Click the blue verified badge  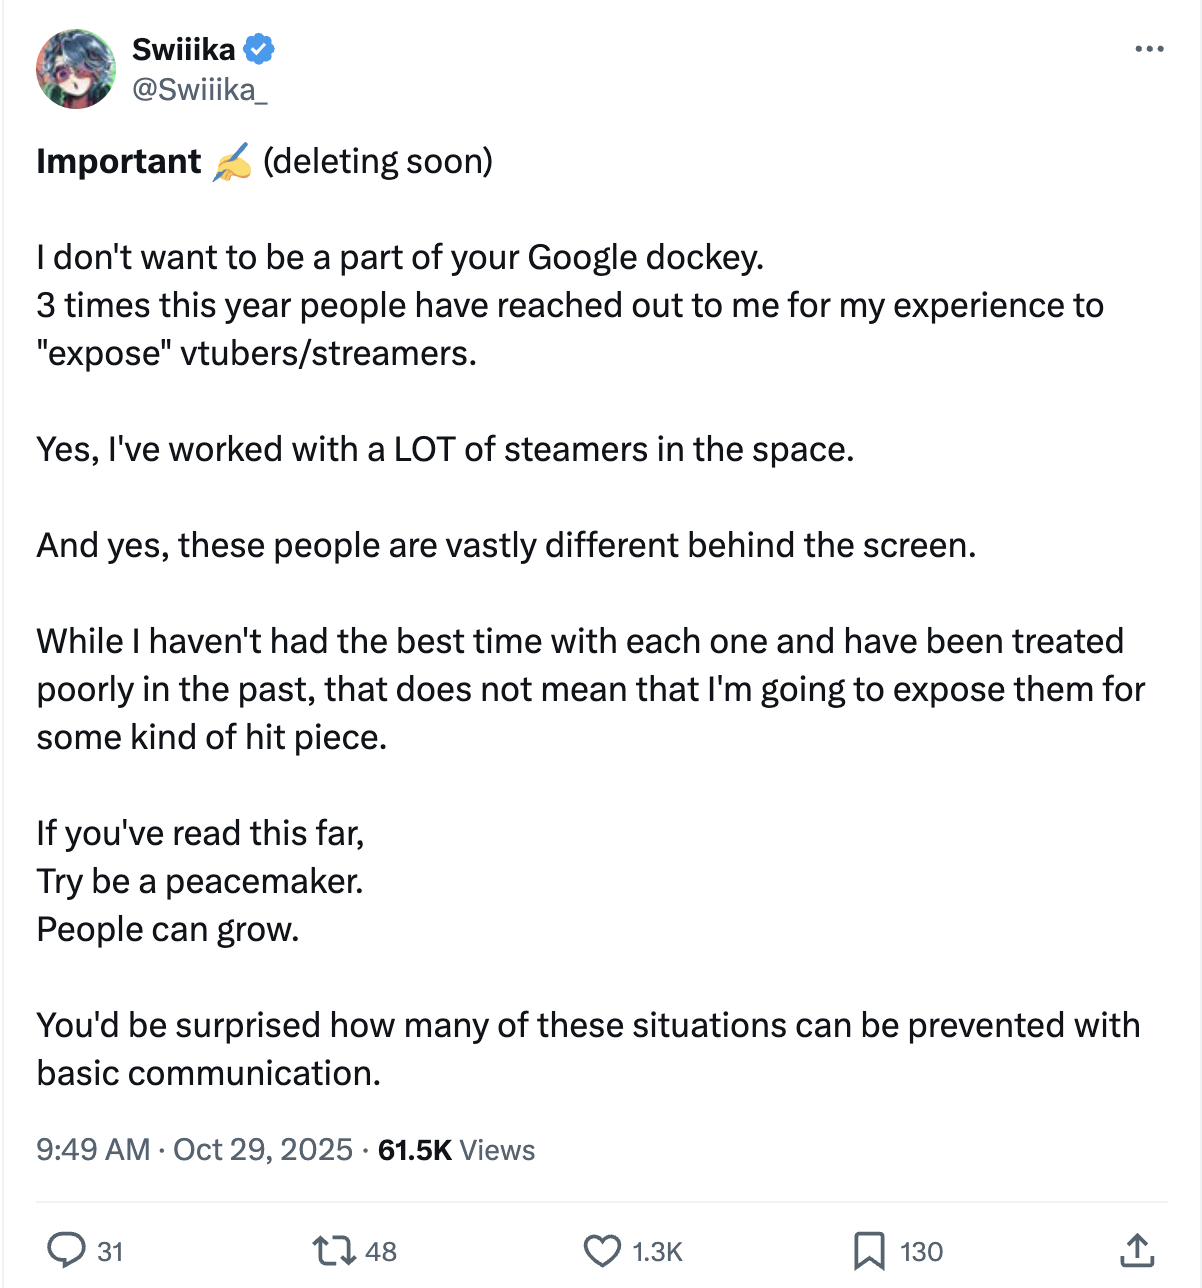pyautogui.click(x=259, y=48)
